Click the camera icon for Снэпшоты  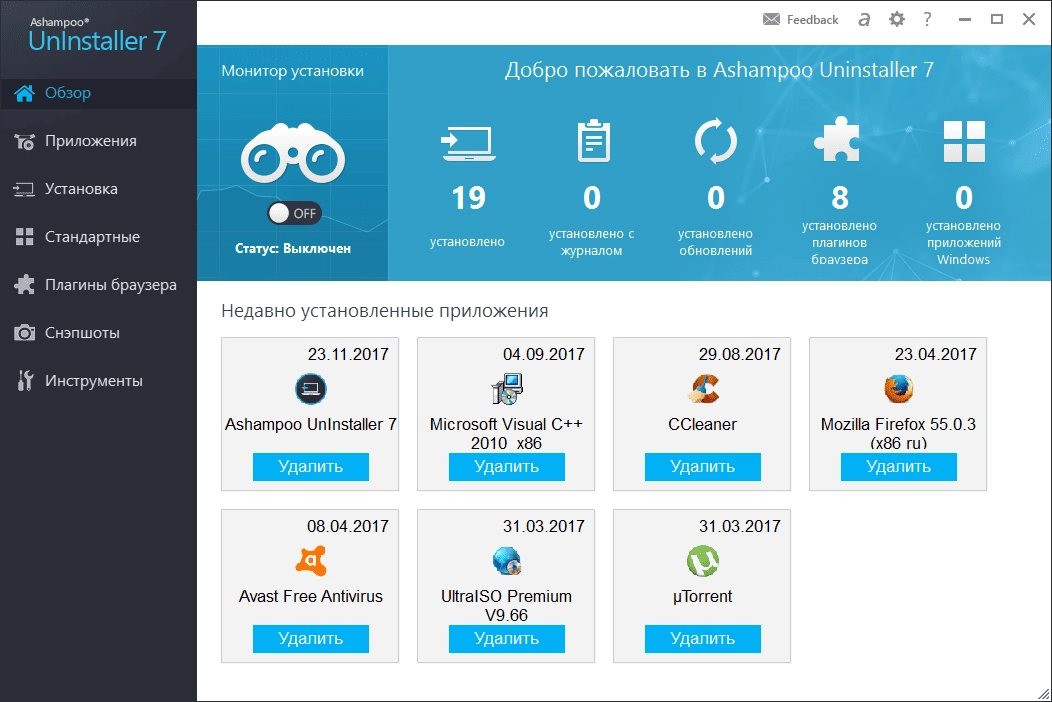[24, 333]
